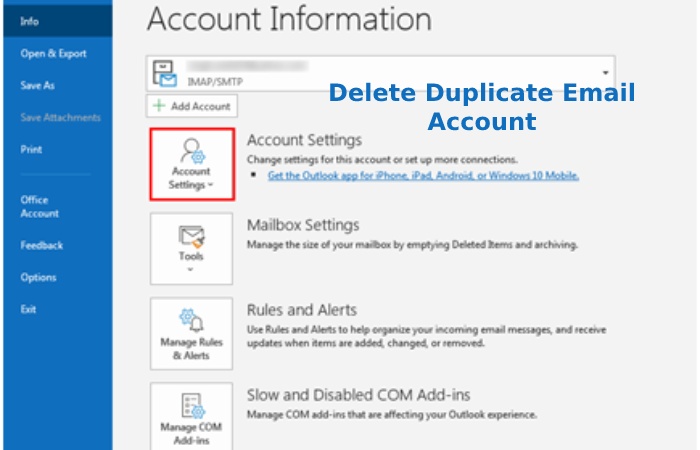Follow the Get the Outlook app link
The image size is (700, 450).
423,175
